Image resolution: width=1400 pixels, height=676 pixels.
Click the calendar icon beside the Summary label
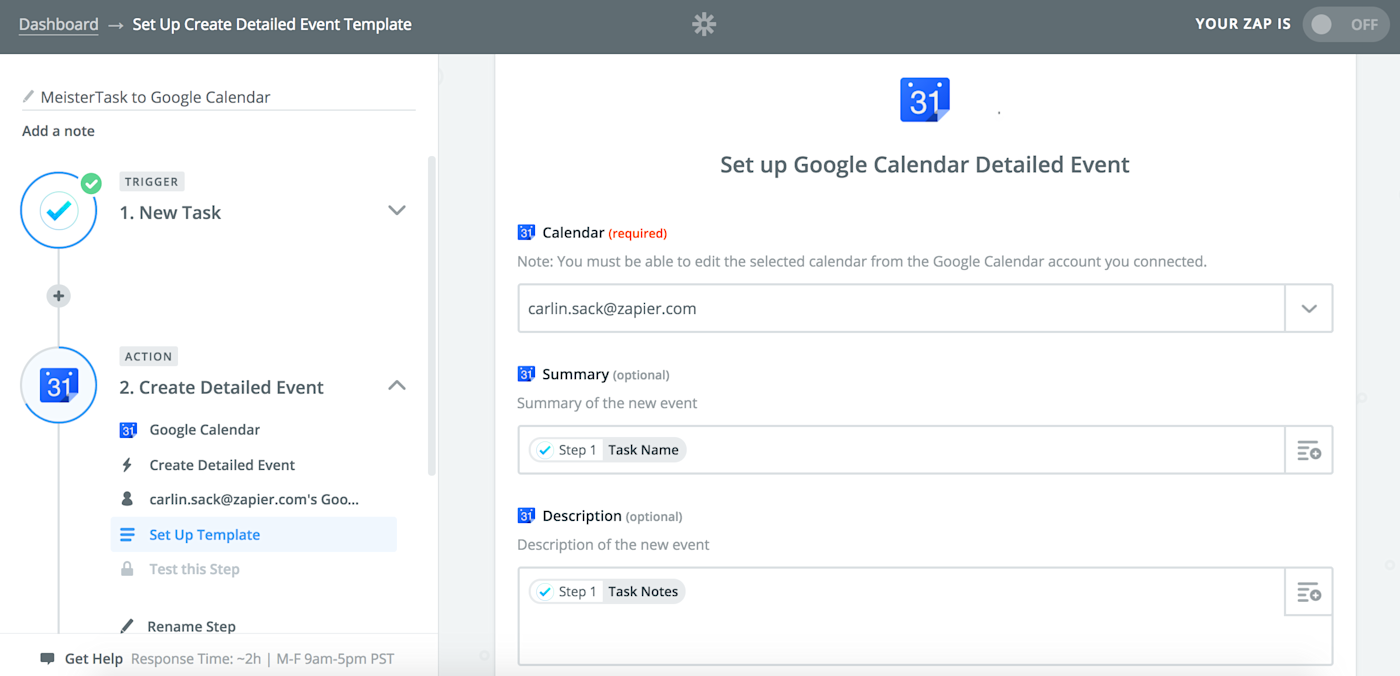coord(526,374)
